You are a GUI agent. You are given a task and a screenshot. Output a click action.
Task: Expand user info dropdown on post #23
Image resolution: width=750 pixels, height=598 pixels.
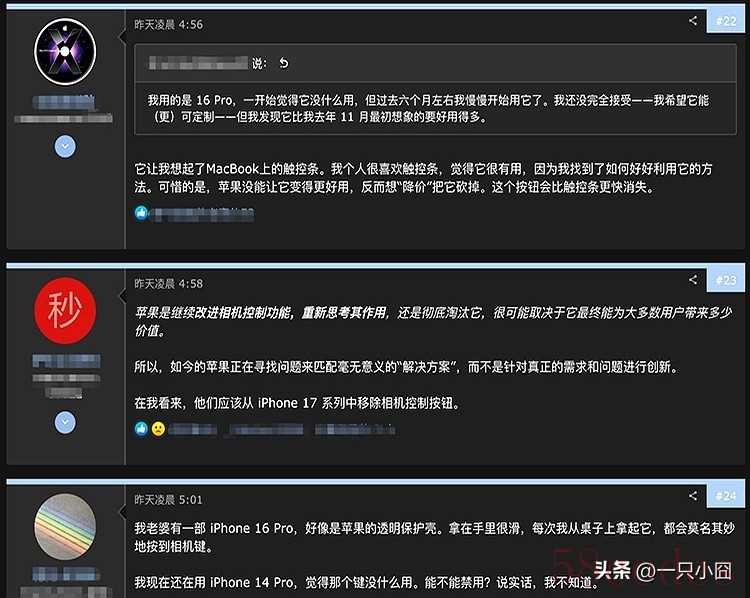click(x=65, y=422)
